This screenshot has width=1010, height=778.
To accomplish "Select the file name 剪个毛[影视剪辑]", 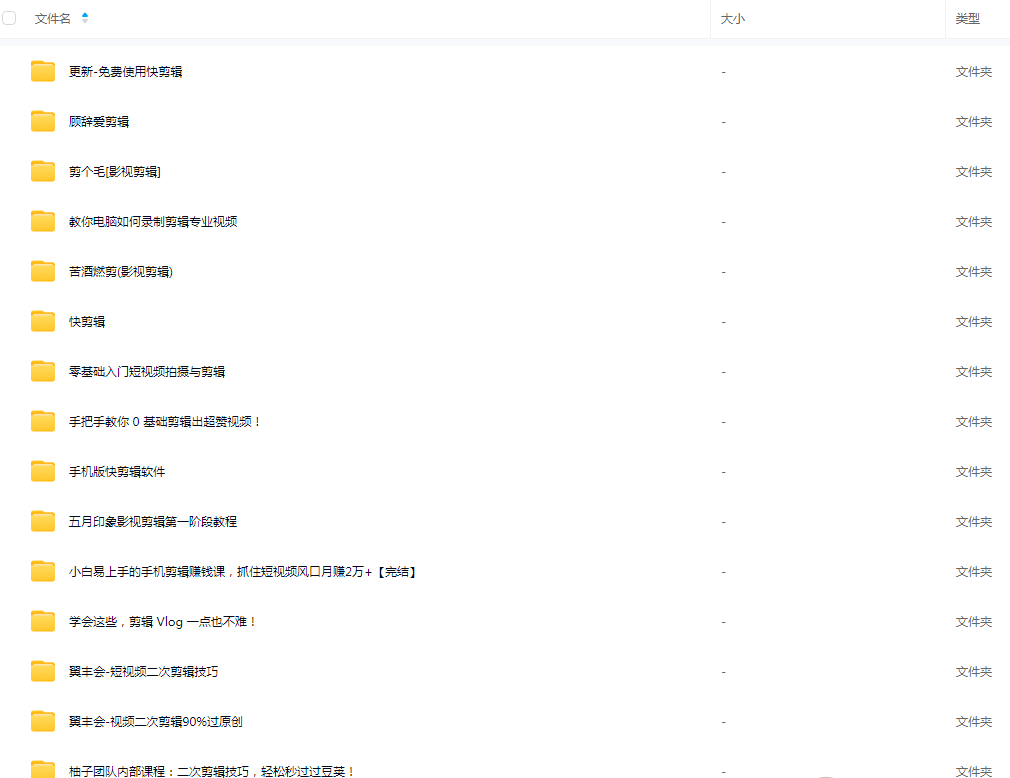I will click(x=115, y=171).
